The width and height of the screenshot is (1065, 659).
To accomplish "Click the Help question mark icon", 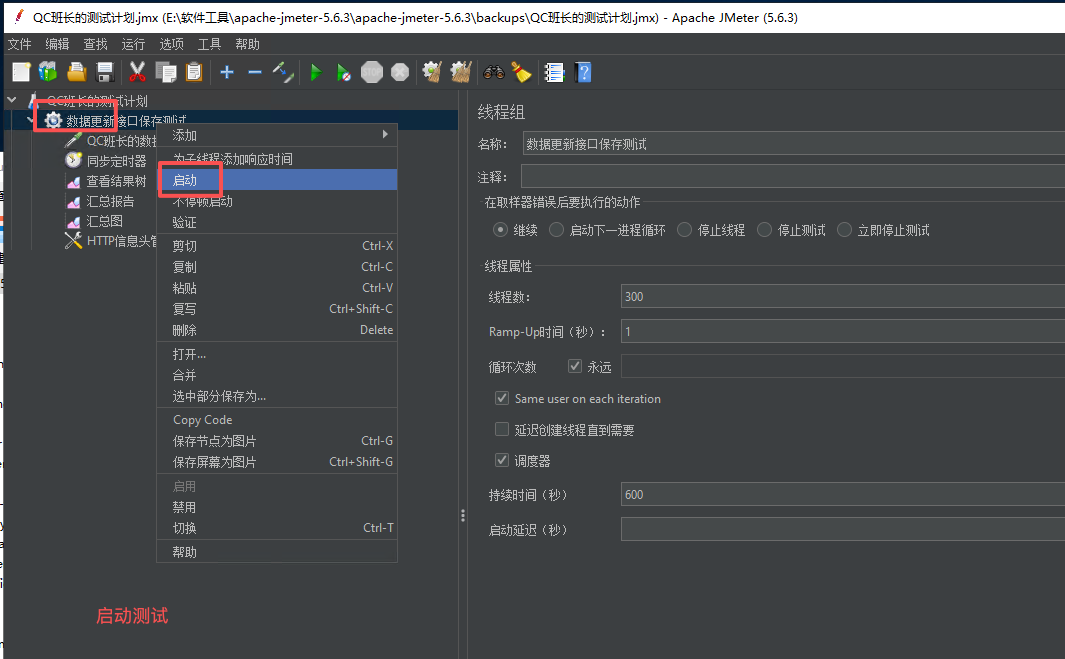I will (x=583, y=72).
